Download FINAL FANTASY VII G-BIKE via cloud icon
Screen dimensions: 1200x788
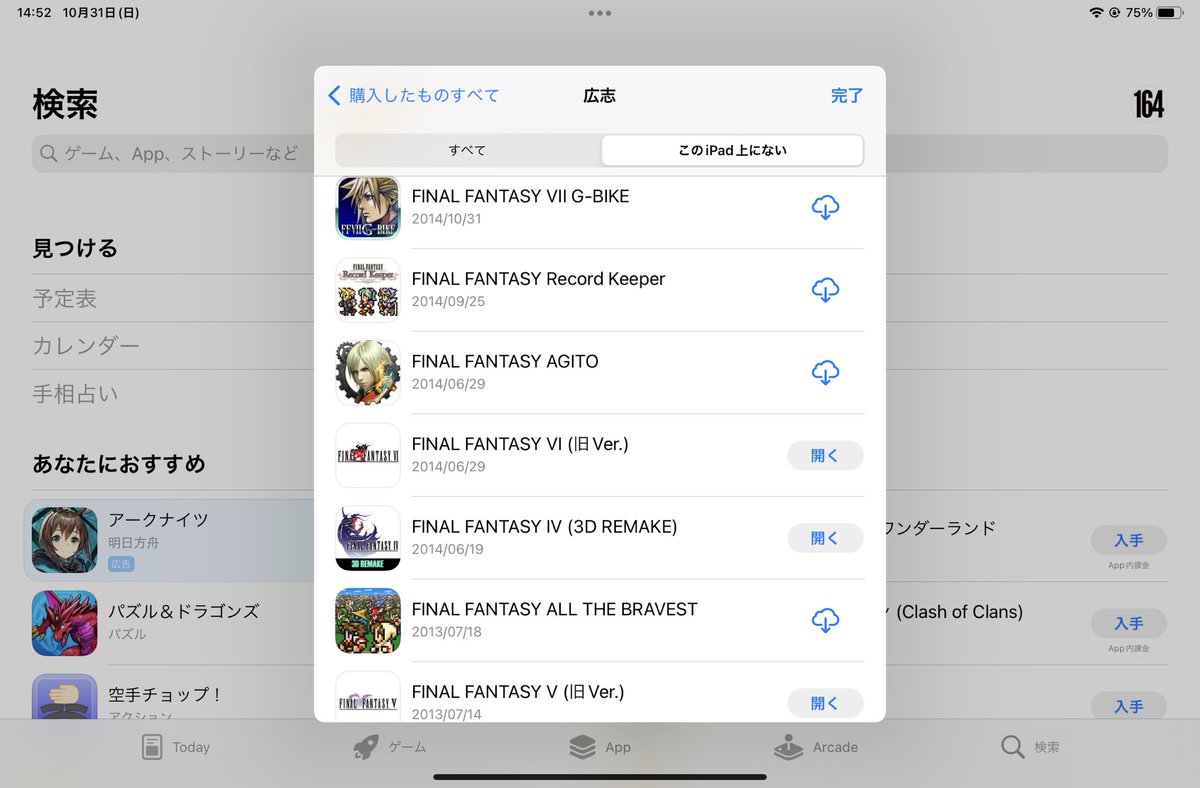tap(825, 207)
